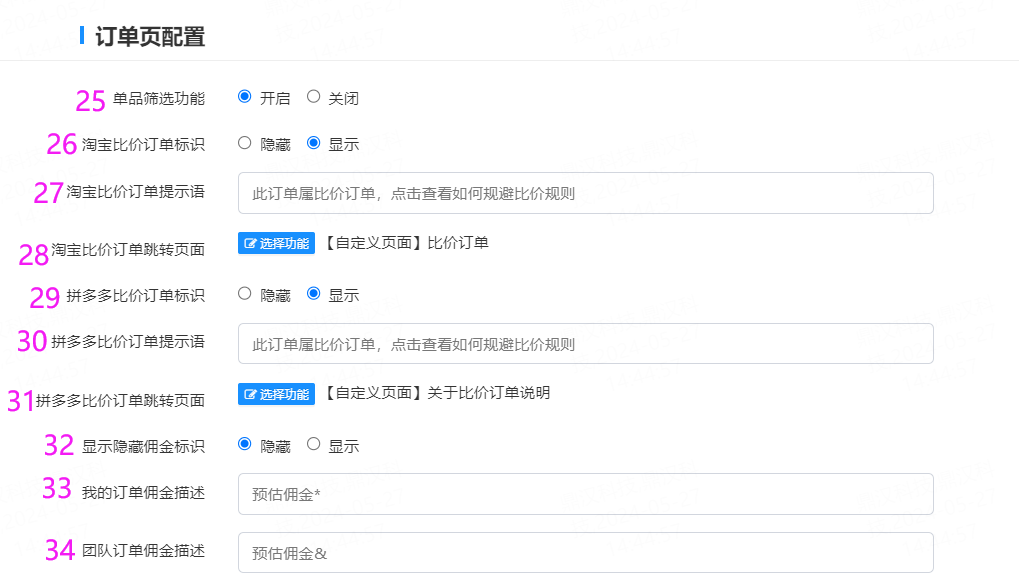
Task: Click the 淘宝比价订单标识 label
Action: (143, 144)
